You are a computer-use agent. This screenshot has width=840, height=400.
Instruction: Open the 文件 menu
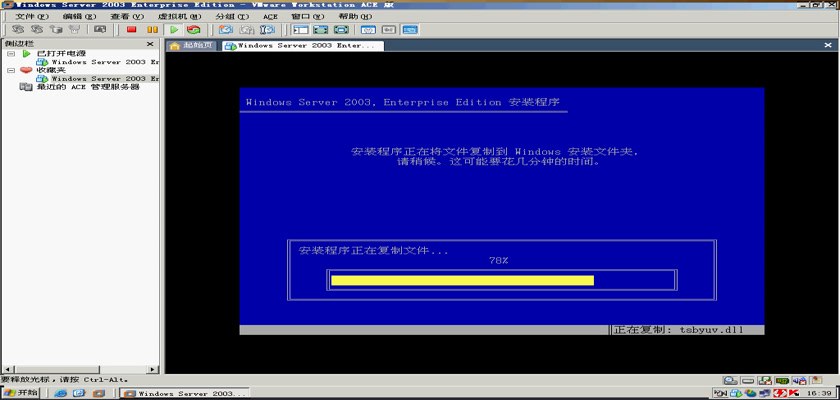point(31,17)
